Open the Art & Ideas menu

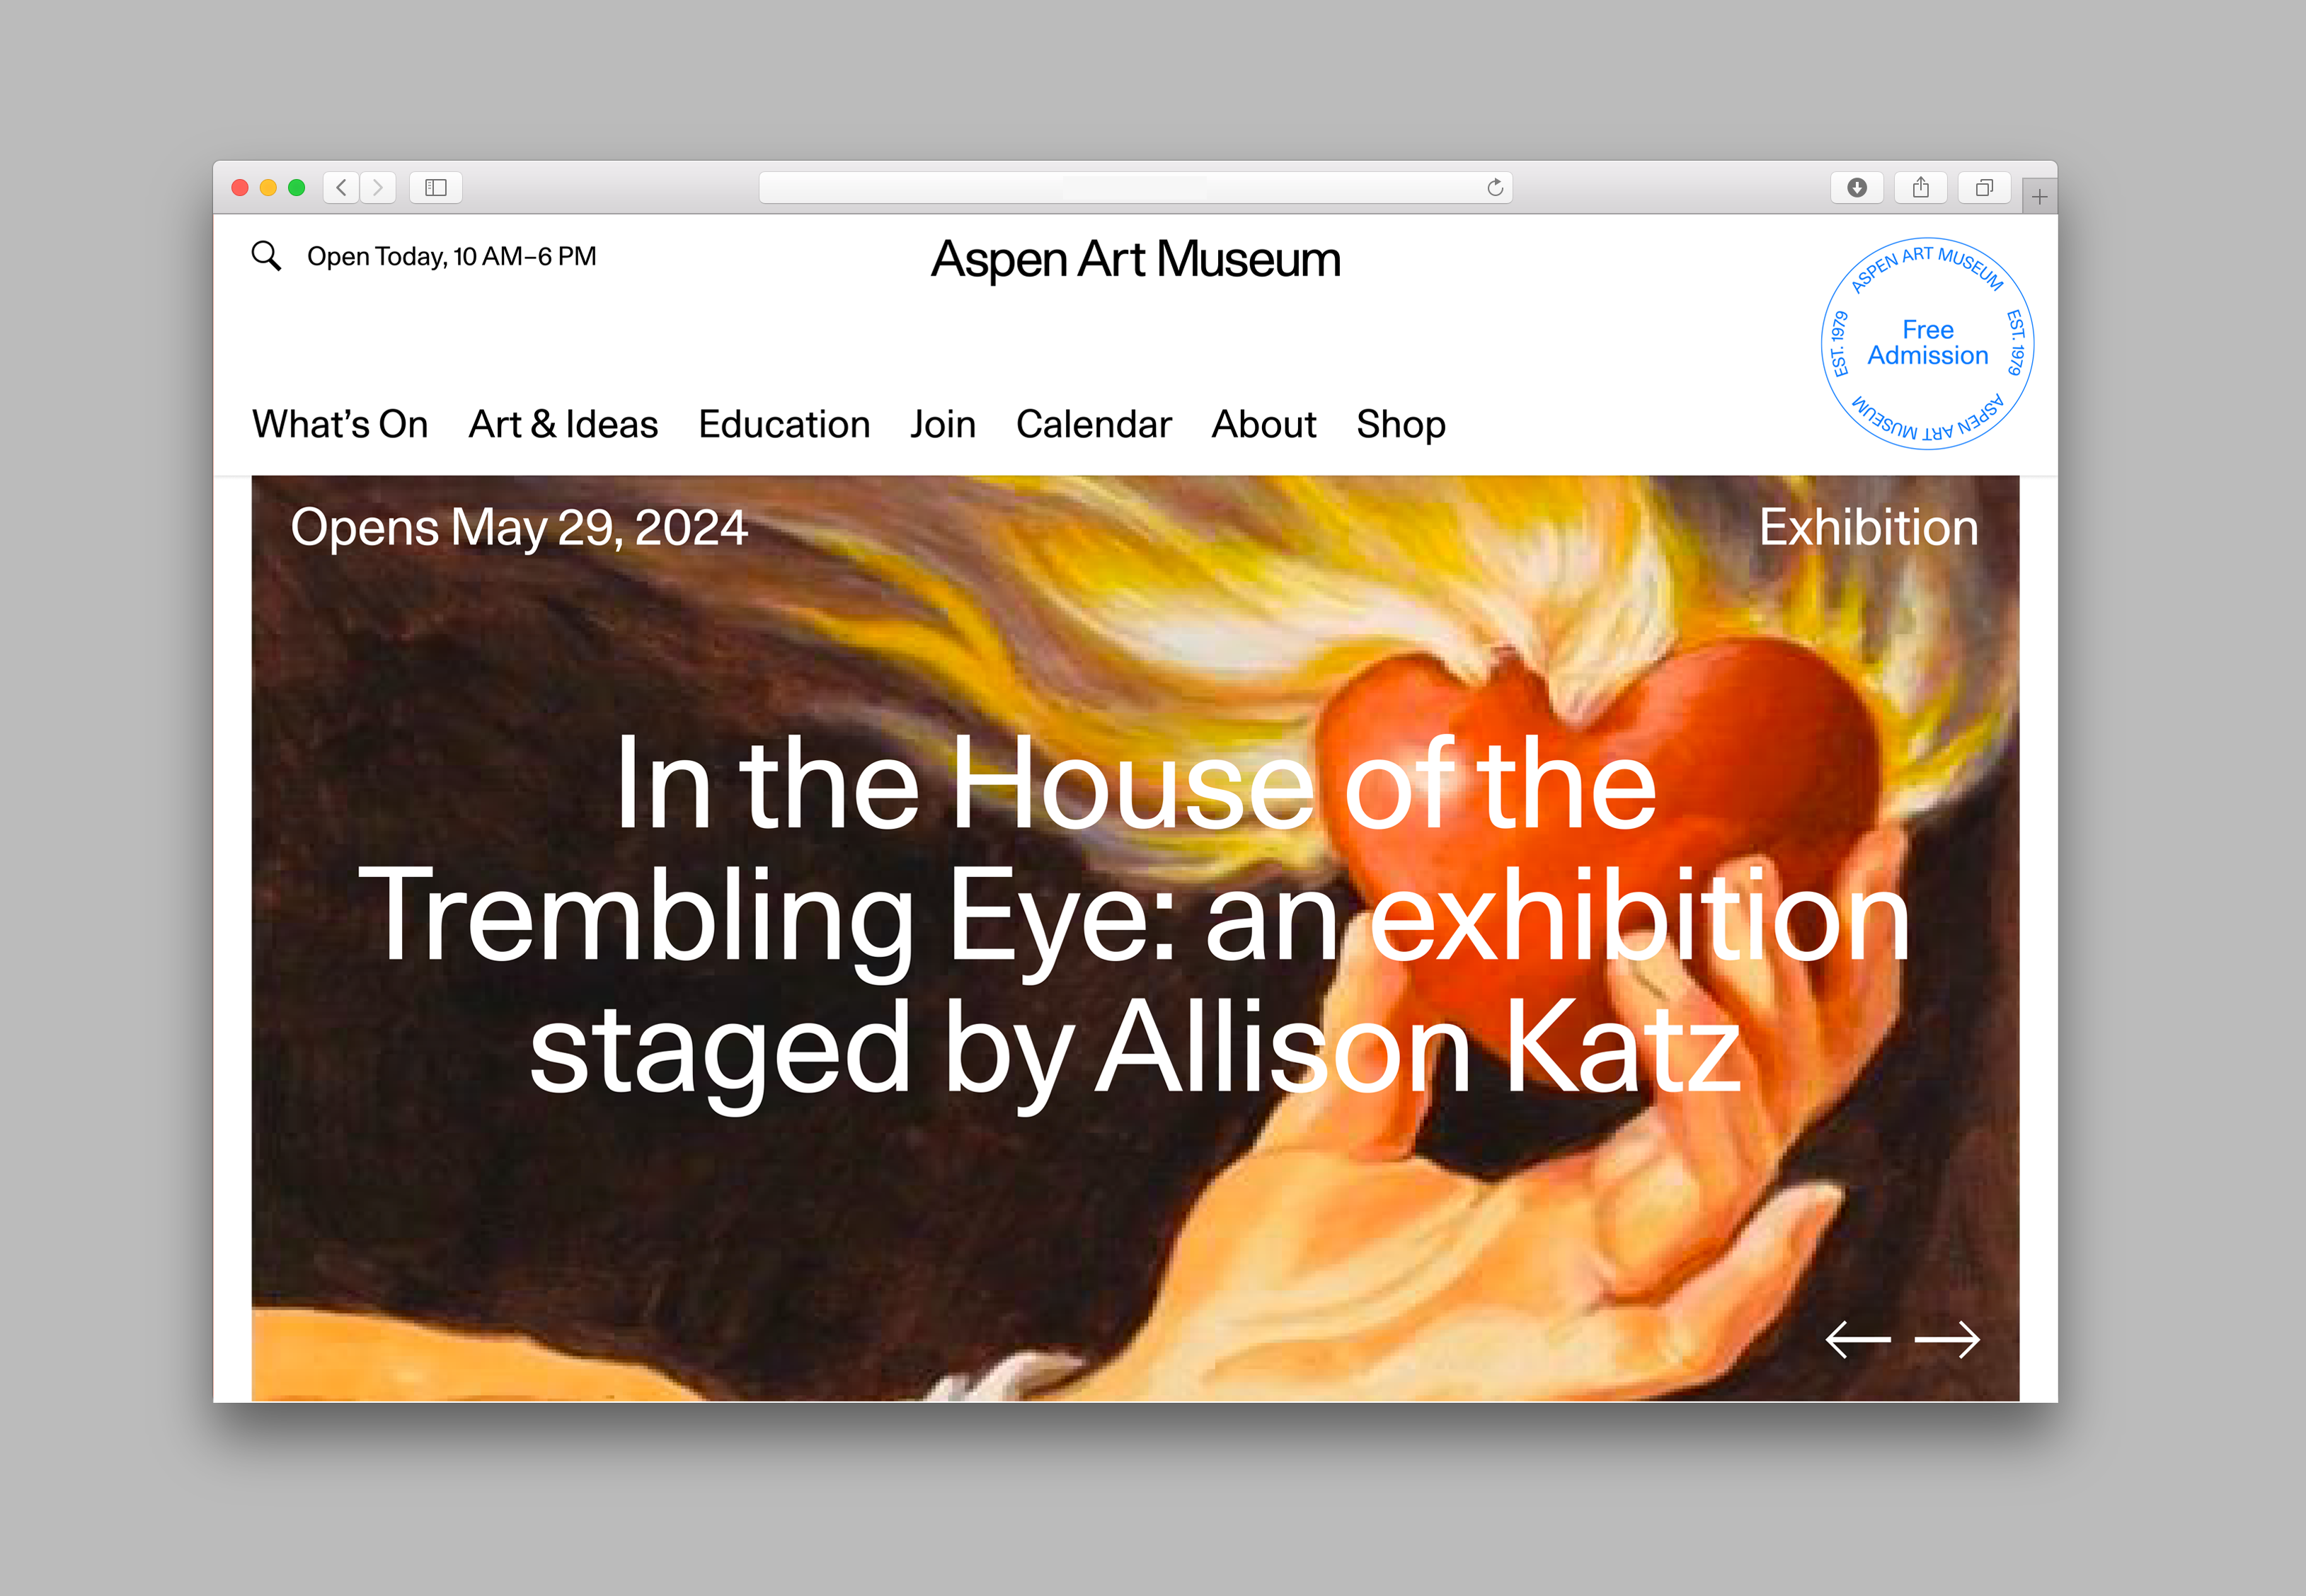click(x=563, y=424)
